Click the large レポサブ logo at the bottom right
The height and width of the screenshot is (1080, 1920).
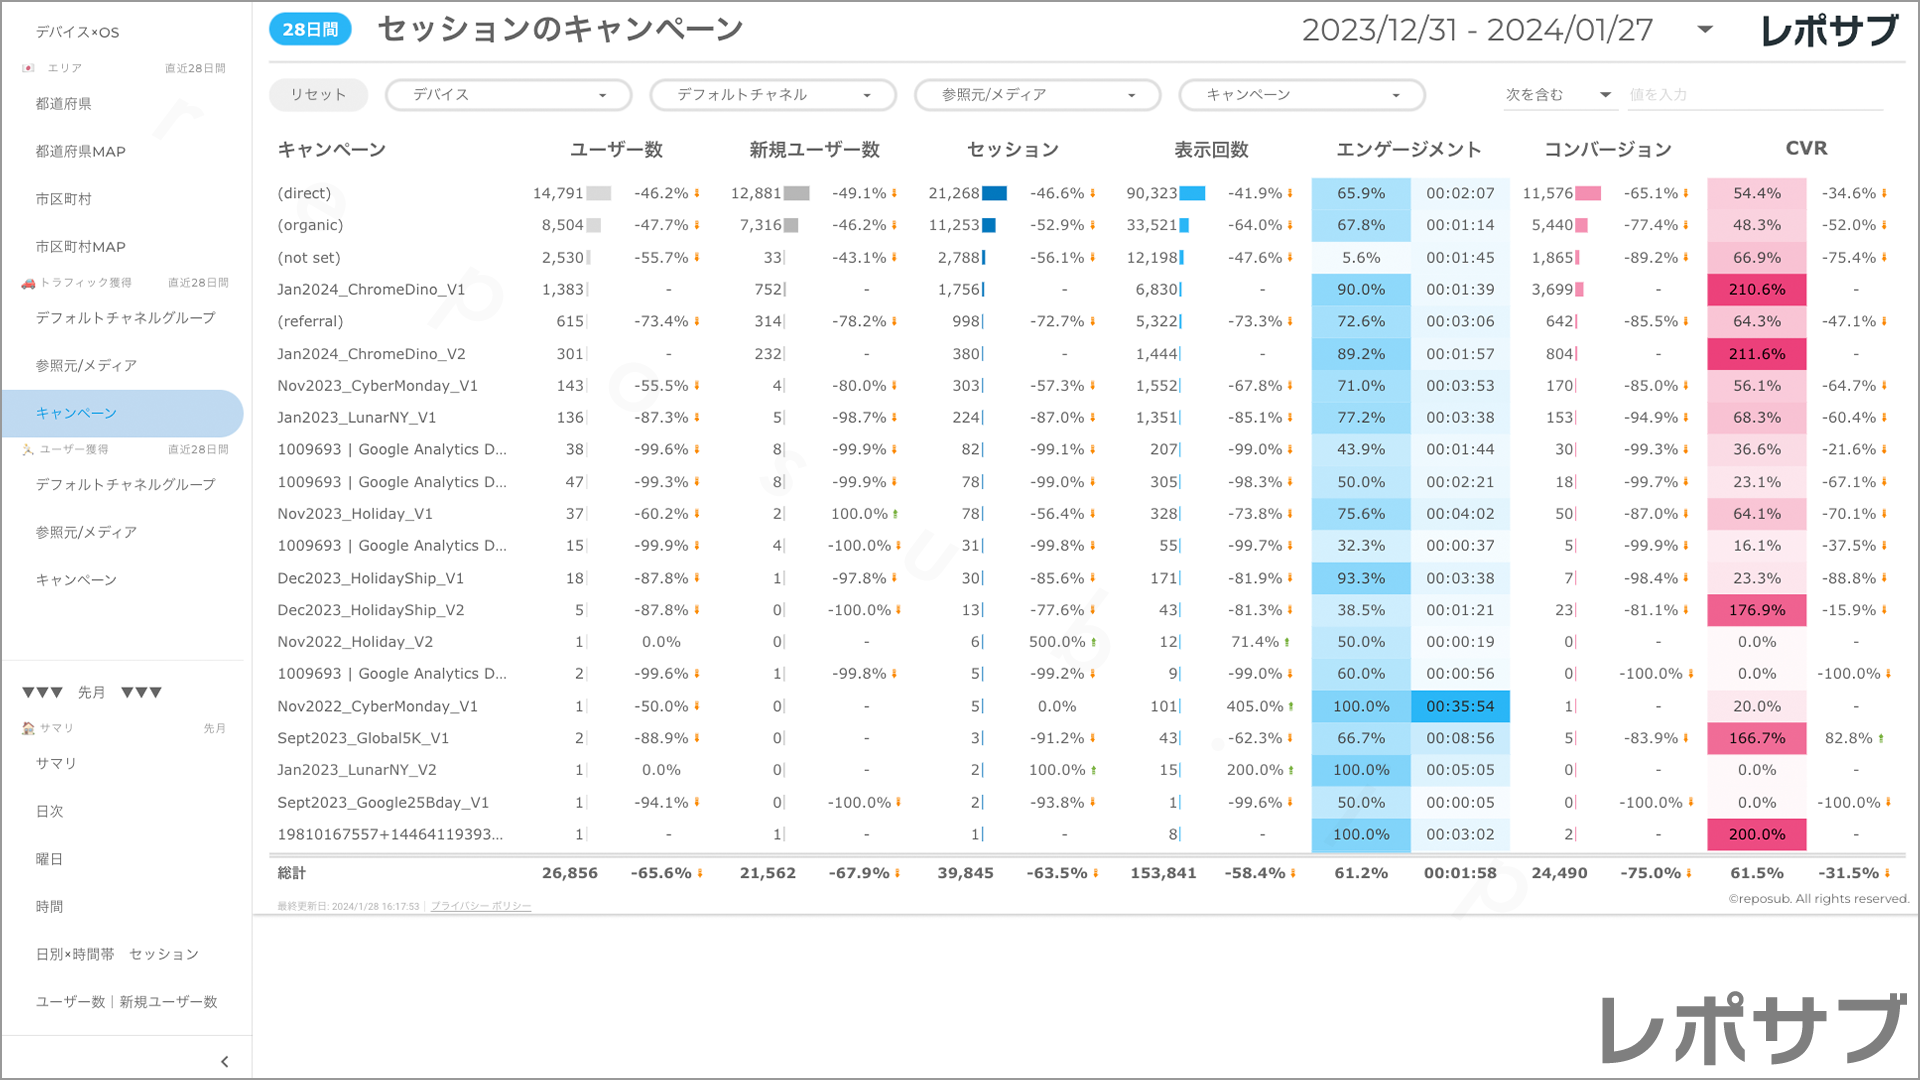pos(1752,1030)
